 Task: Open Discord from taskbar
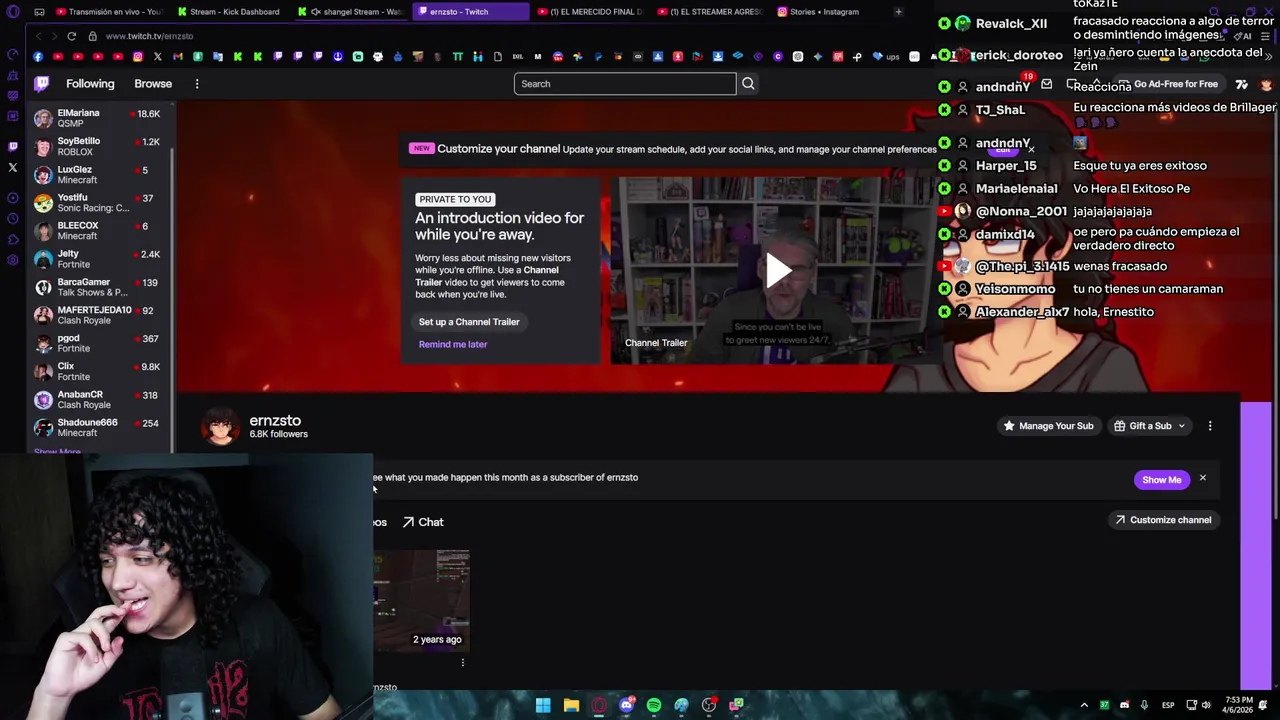tap(626, 705)
